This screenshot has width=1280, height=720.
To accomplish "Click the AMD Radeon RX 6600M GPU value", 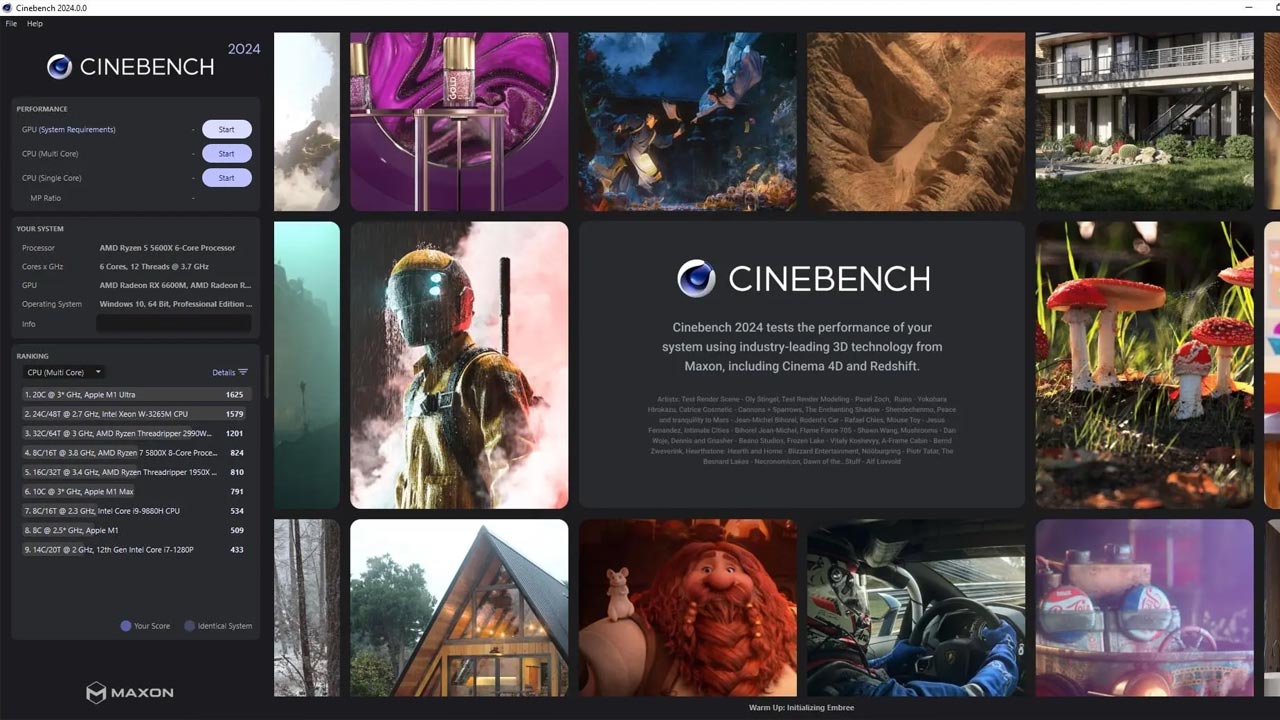I will (175, 285).
